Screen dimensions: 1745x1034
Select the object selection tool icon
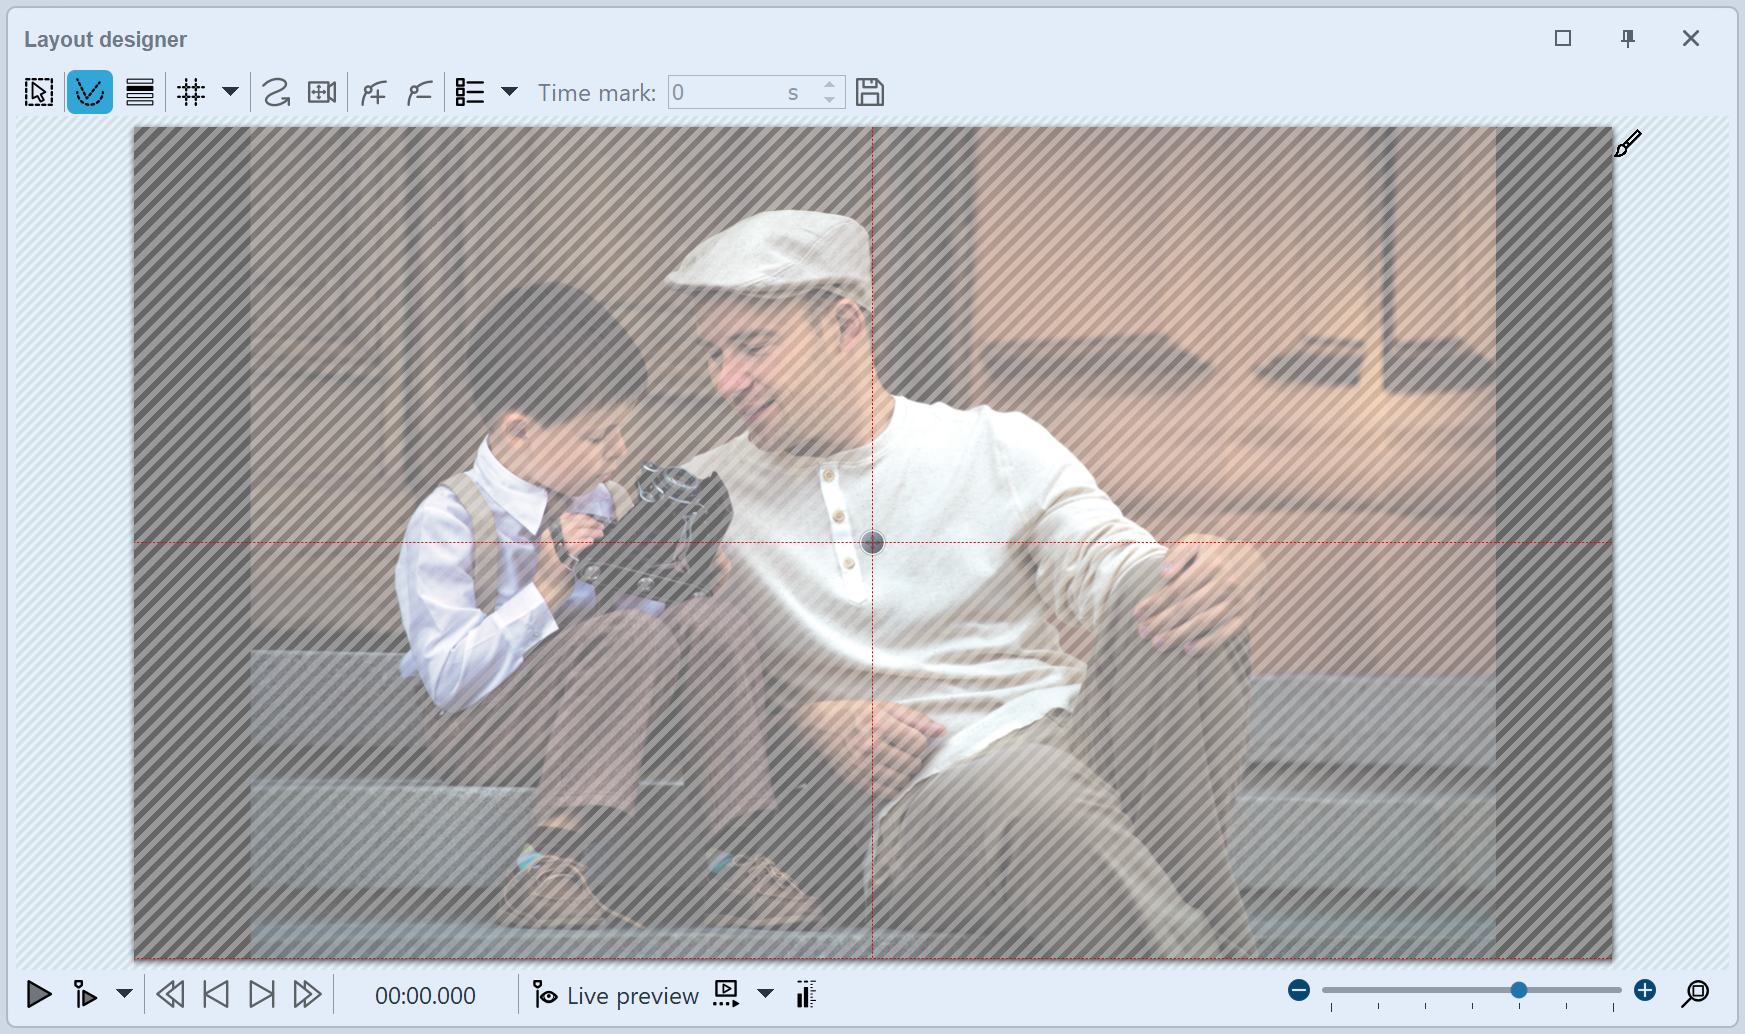[39, 93]
